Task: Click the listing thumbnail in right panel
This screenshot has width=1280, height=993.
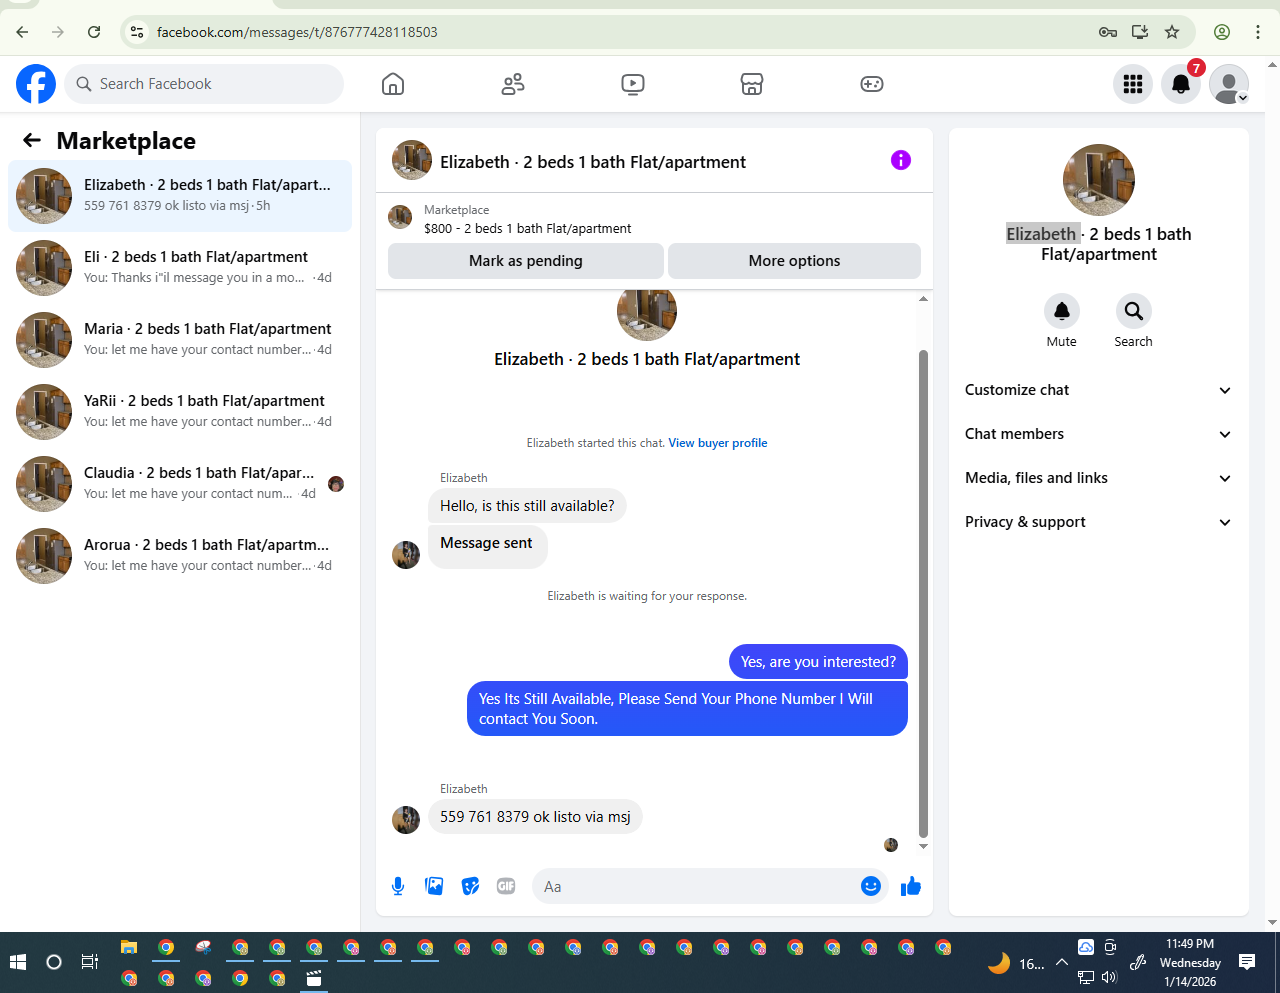Action: coord(1099,180)
